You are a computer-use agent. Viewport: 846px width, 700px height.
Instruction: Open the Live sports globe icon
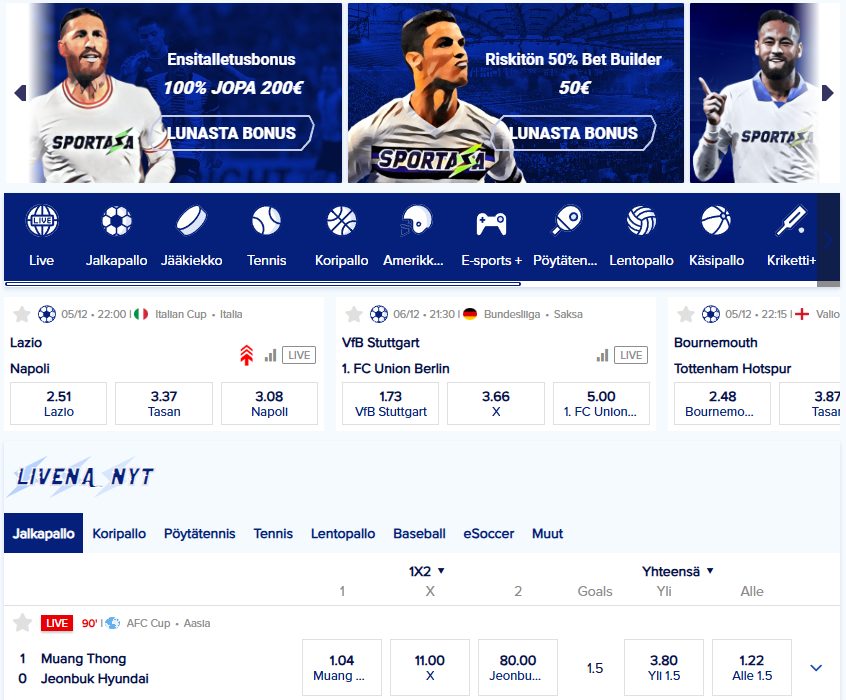point(42,221)
